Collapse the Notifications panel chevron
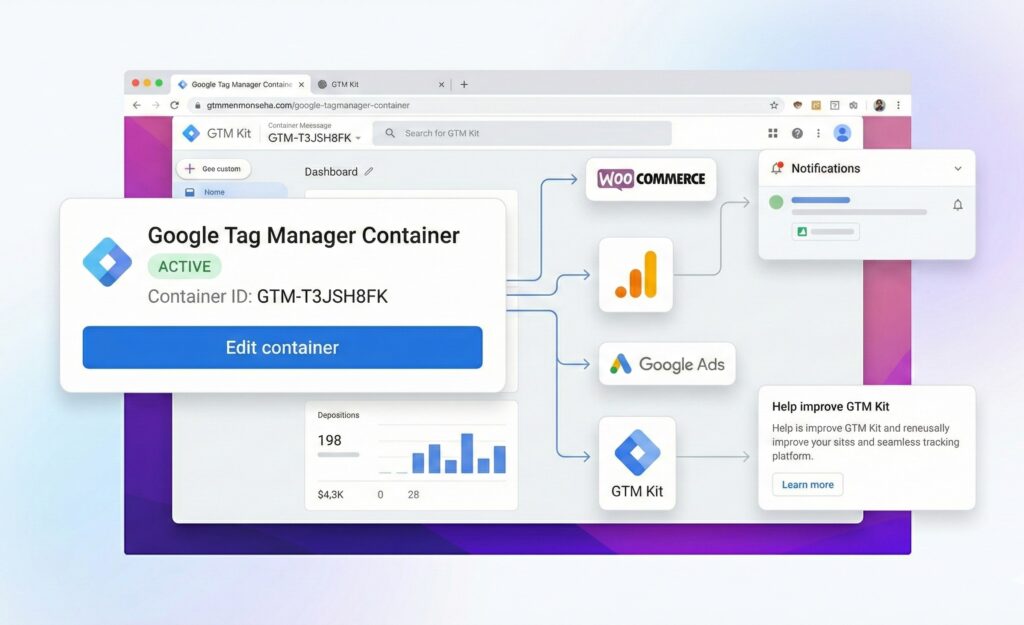 click(958, 168)
